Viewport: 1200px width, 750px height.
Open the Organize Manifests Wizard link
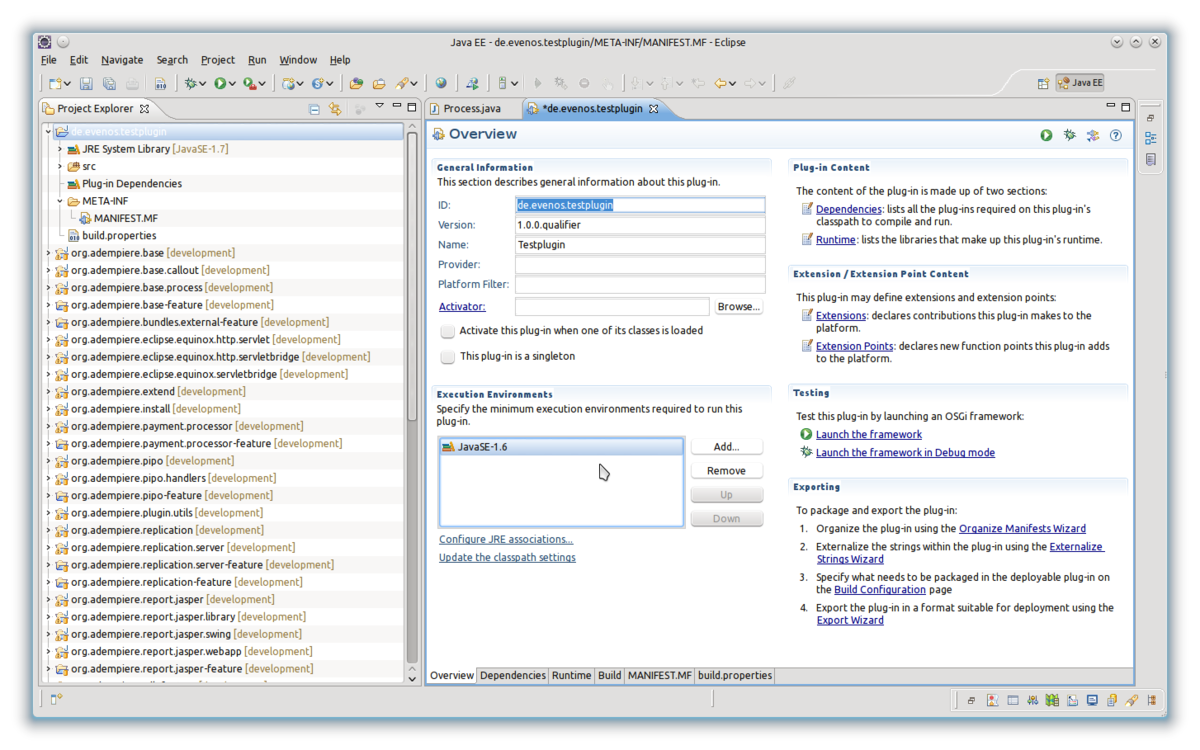point(1022,529)
